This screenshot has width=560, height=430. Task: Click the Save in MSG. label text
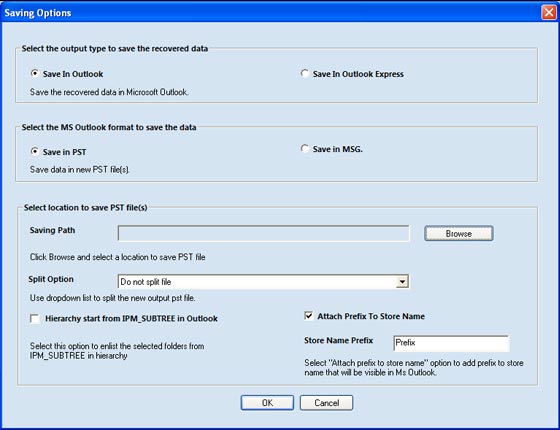338,149
